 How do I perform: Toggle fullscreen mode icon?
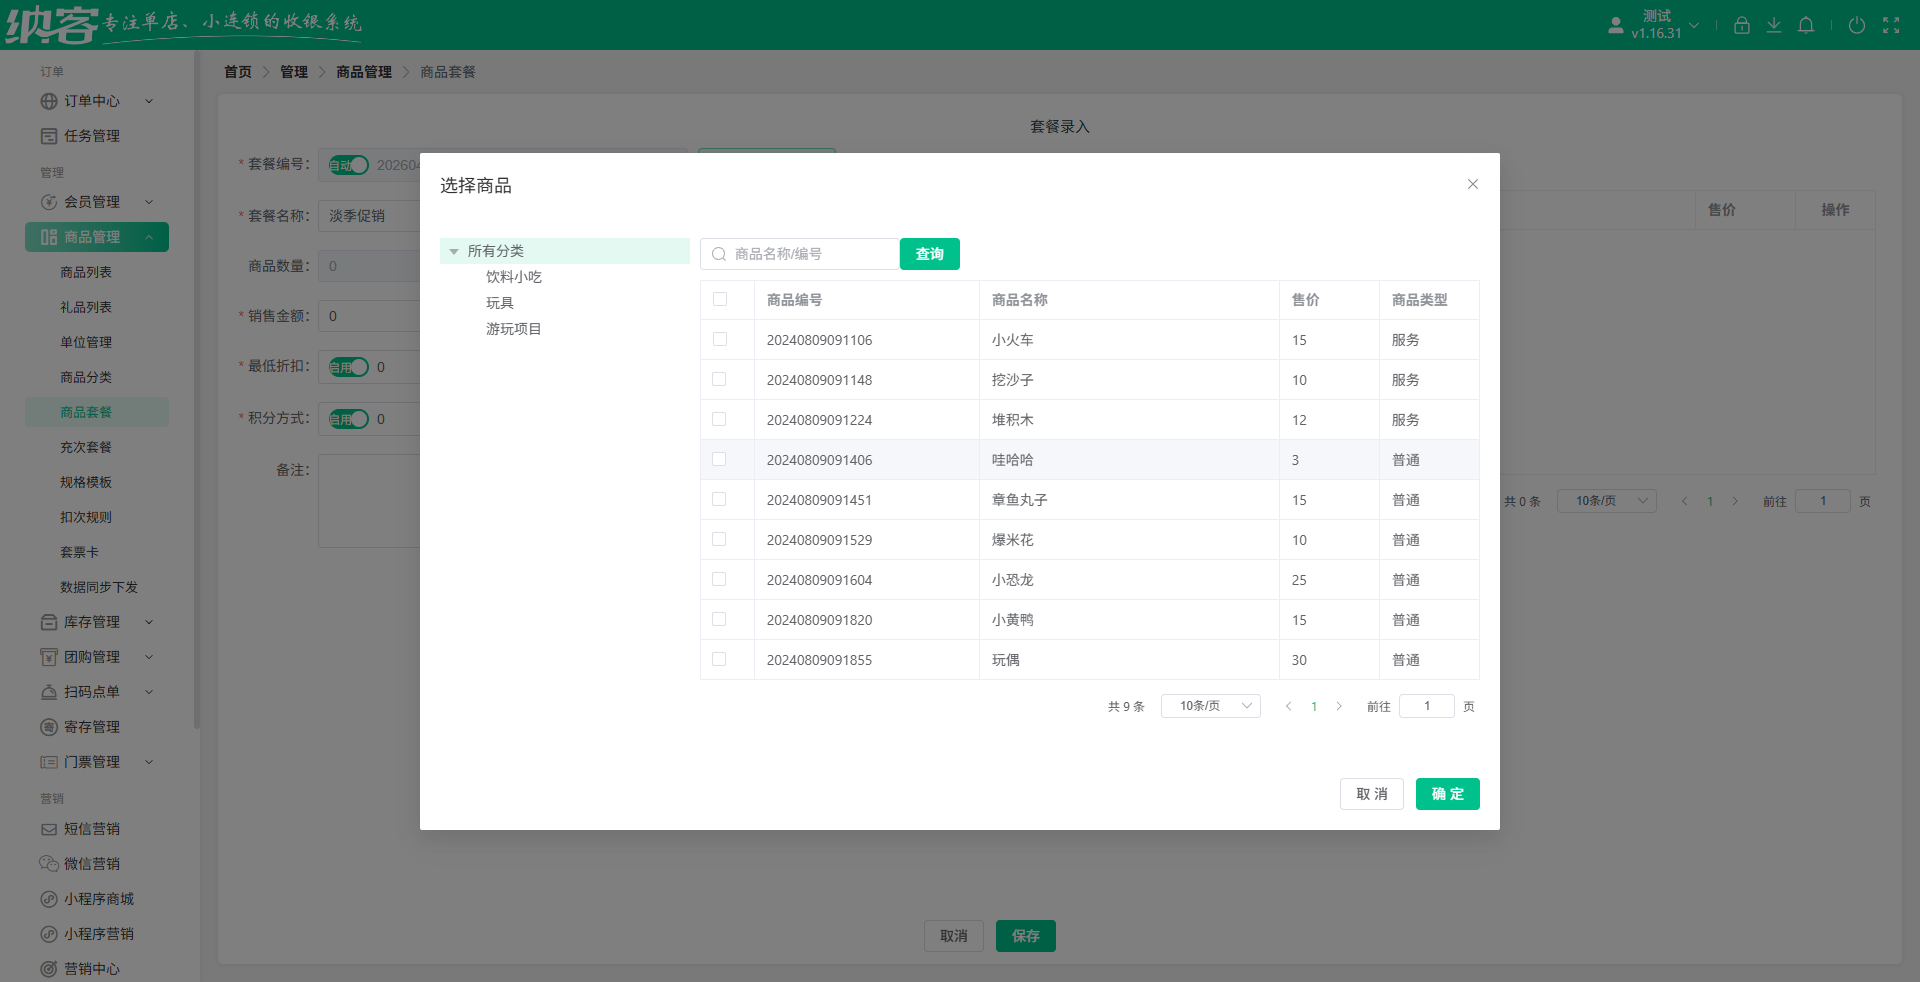click(x=1890, y=26)
